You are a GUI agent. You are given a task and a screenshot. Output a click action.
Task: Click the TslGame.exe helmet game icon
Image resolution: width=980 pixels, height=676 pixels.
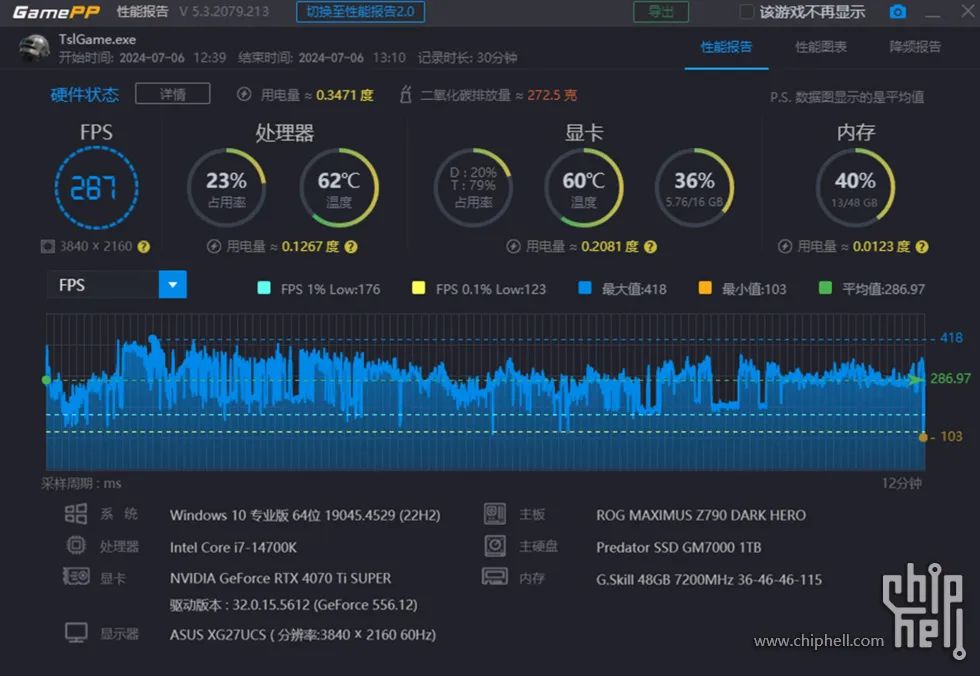(x=34, y=48)
